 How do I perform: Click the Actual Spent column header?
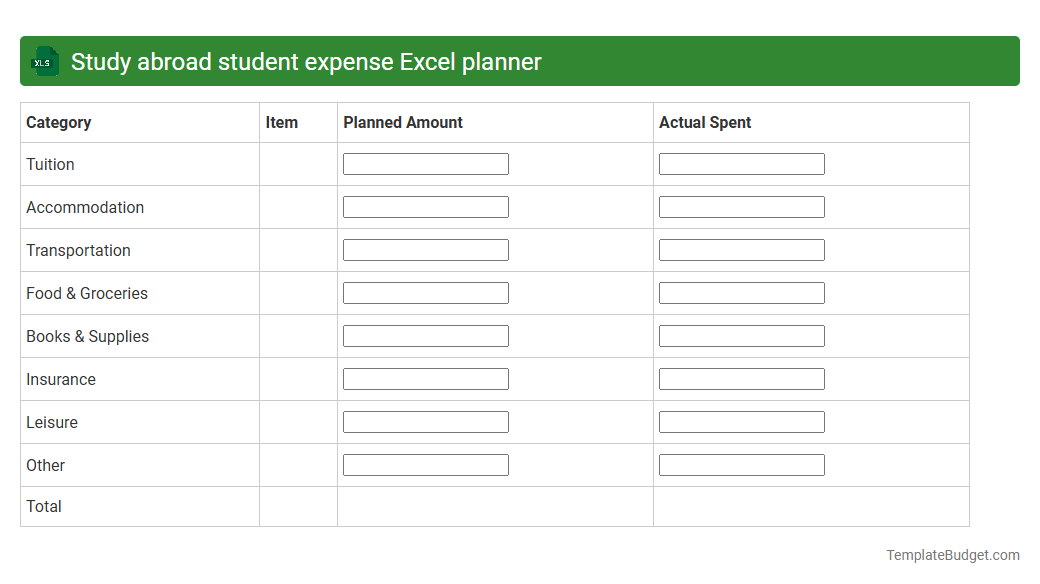(x=705, y=122)
